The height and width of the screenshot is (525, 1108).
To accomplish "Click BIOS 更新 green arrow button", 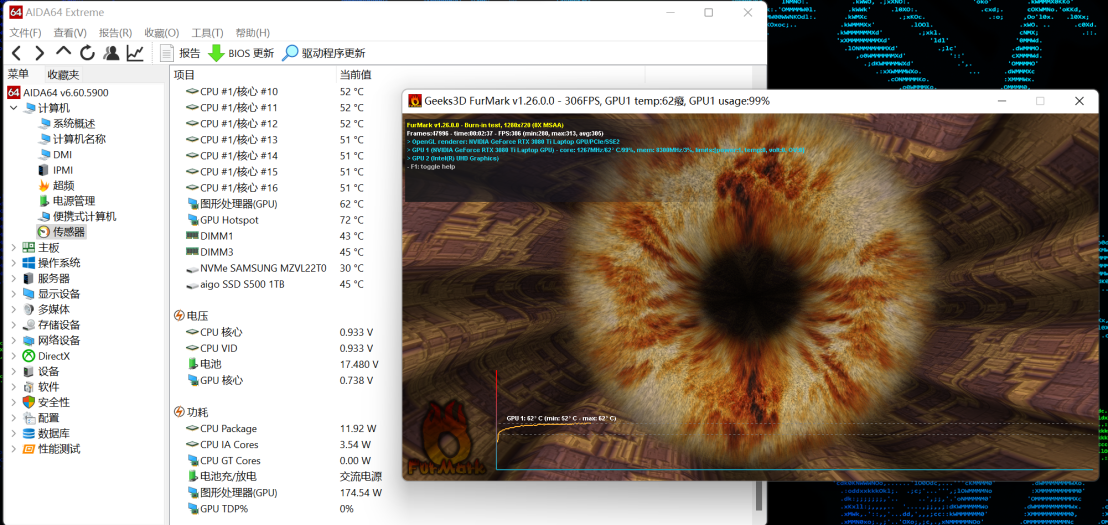I will point(241,53).
